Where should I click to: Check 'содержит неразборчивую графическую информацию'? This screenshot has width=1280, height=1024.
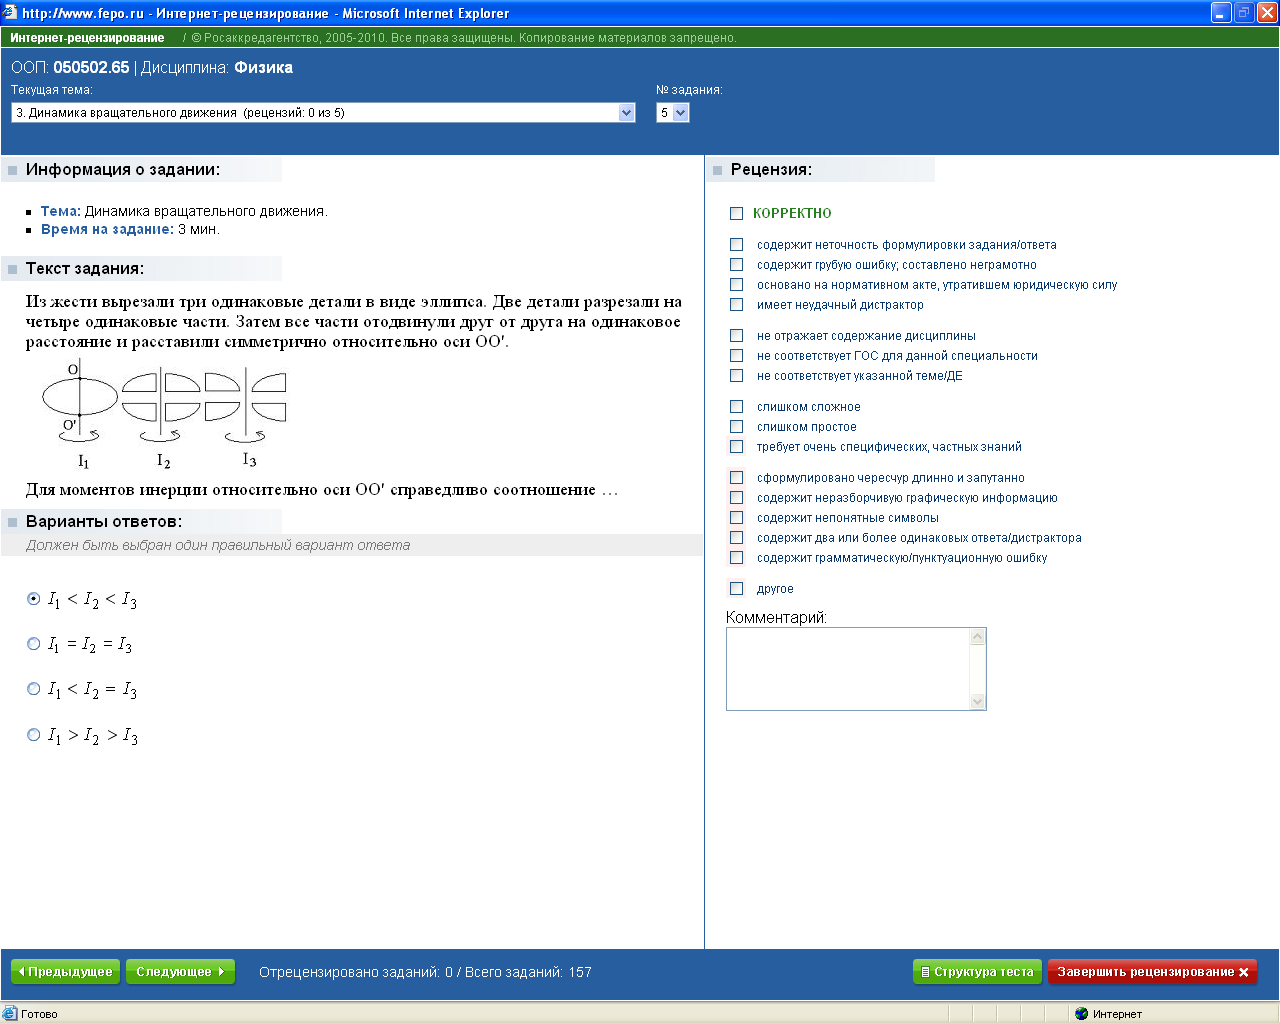[737, 497]
